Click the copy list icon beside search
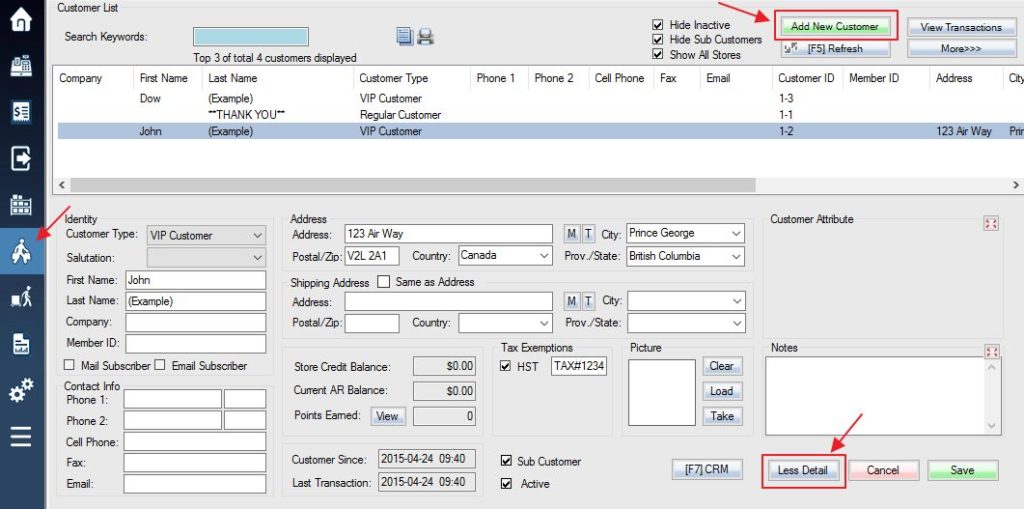The width and height of the screenshot is (1024, 509). [405, 37]
